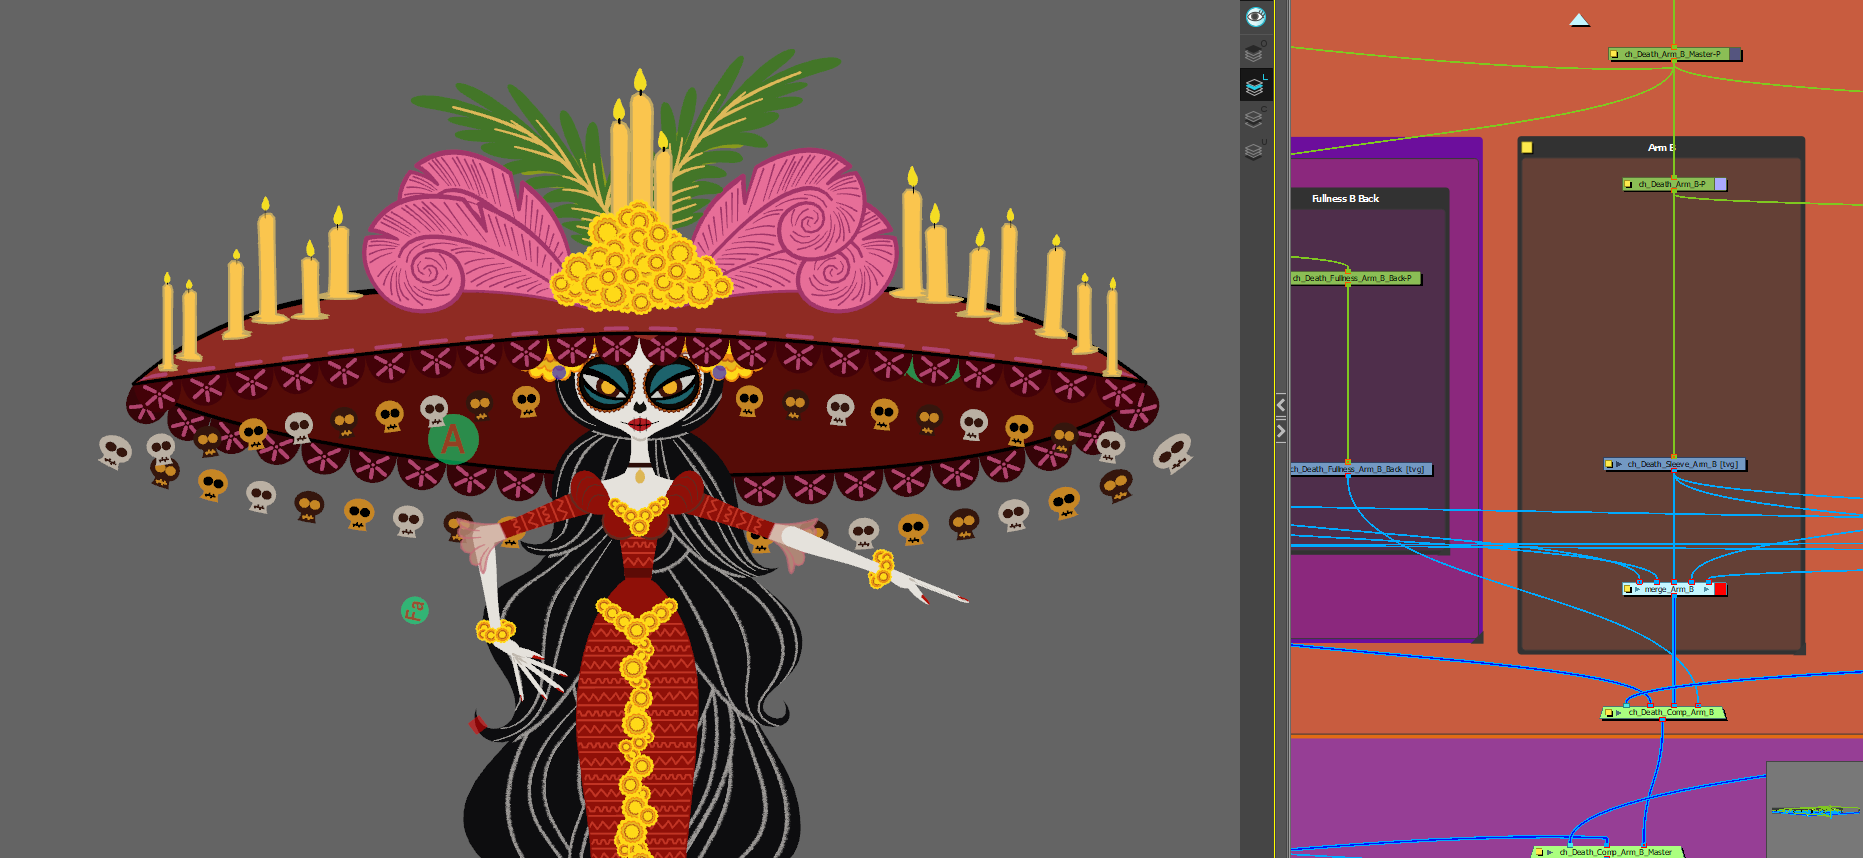Select the Fullness B Back backdrop title
Image resolution: width=1863 pixels, height=858 pixels.
click(x=1345, y=198)
